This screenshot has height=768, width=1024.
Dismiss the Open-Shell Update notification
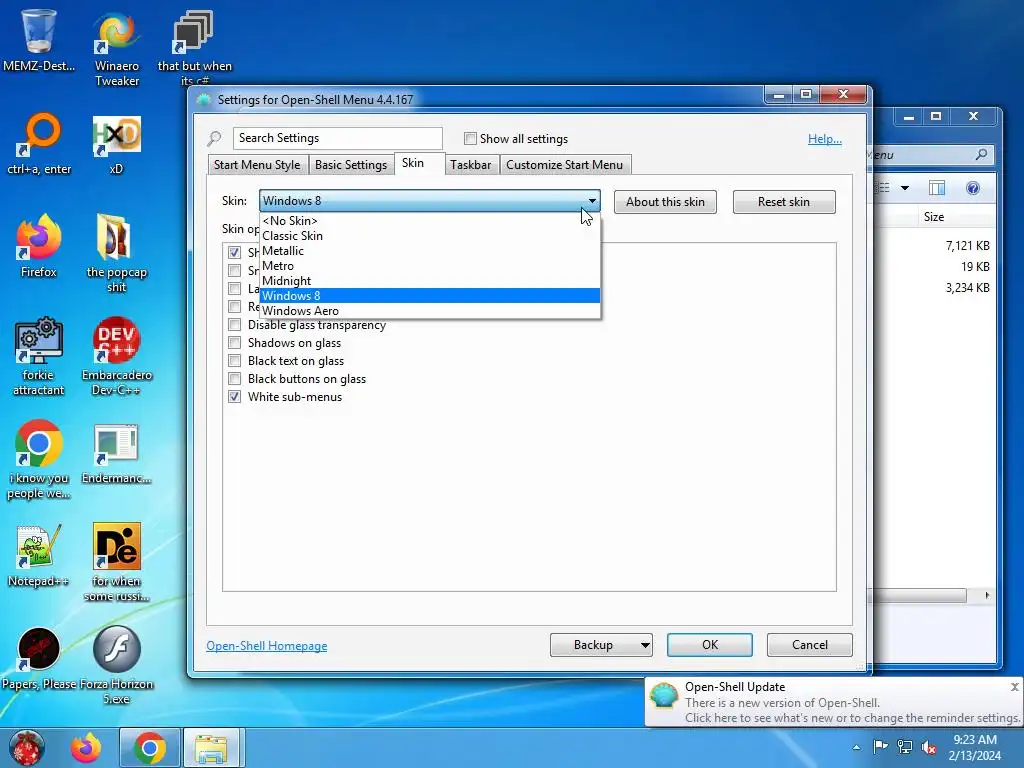(x=1014, y=687)
